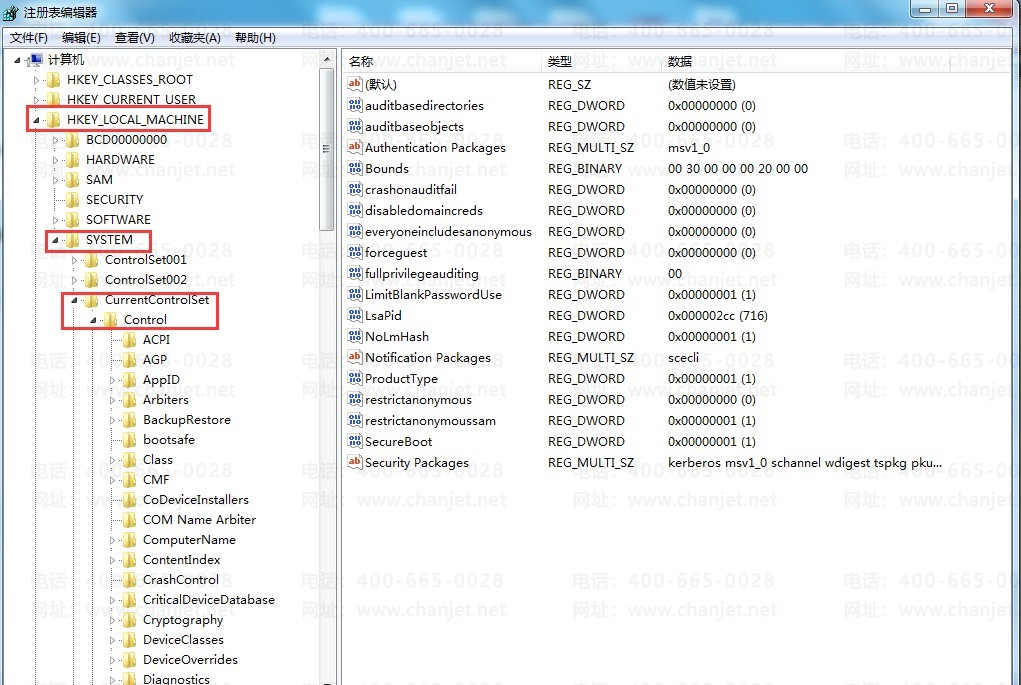The image size is (1021, 685).
Task: Sort by the 类型 column header
Action: [x=601, y=61]
